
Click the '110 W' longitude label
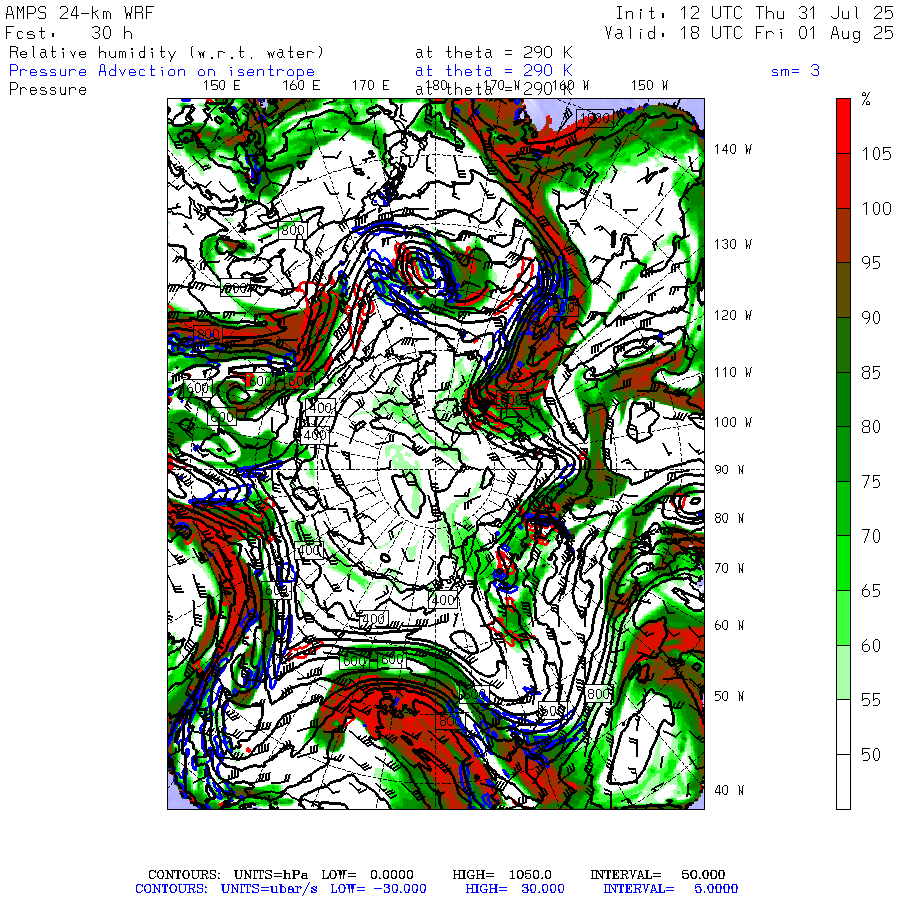[732, 373]
